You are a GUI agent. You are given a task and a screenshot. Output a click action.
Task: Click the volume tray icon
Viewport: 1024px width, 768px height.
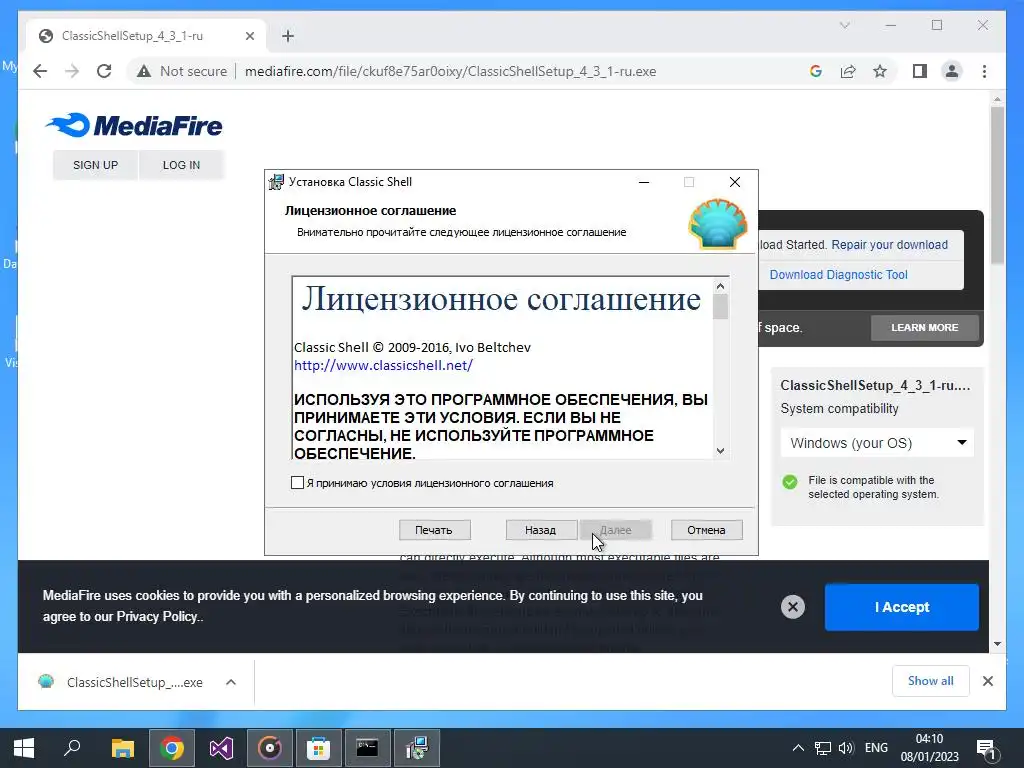846,748
